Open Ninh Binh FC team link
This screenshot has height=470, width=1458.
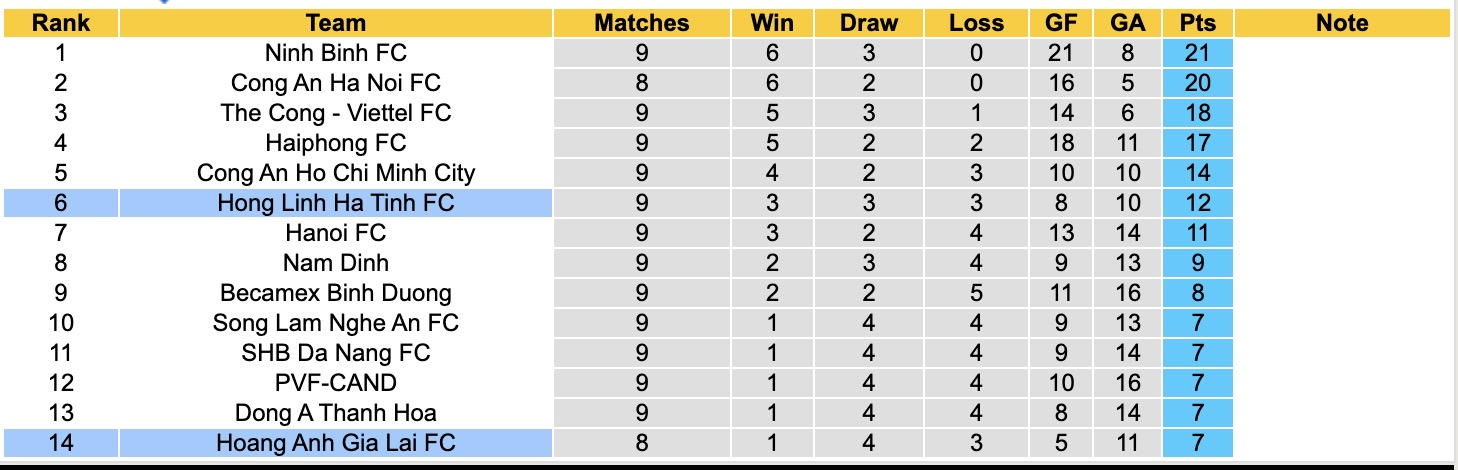pyautogui.click(x=336, y=53)
